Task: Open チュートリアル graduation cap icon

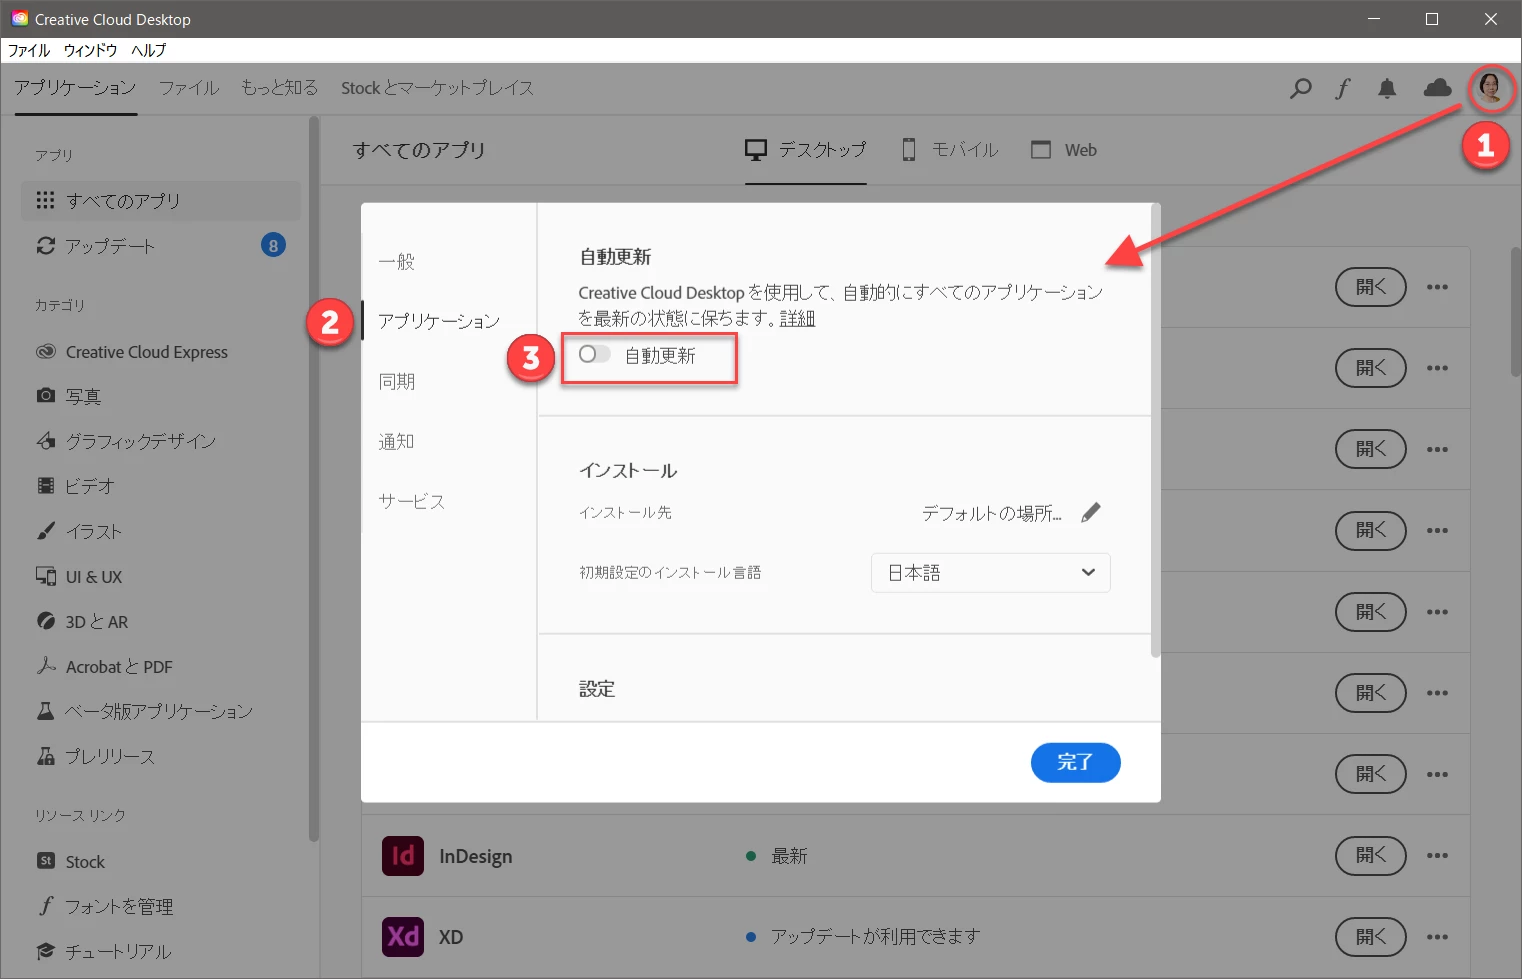Action: 45,951
